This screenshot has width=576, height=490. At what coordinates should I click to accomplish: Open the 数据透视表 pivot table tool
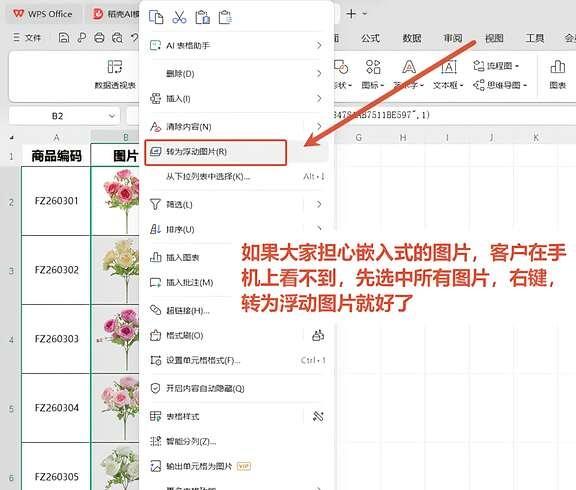tap(115, 75)
